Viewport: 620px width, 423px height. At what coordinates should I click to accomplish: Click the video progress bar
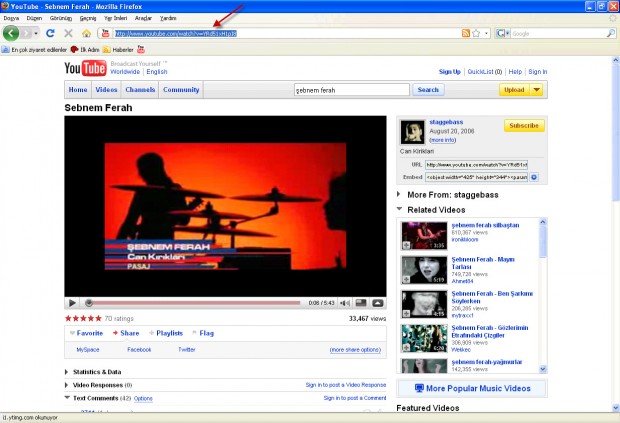193,303
